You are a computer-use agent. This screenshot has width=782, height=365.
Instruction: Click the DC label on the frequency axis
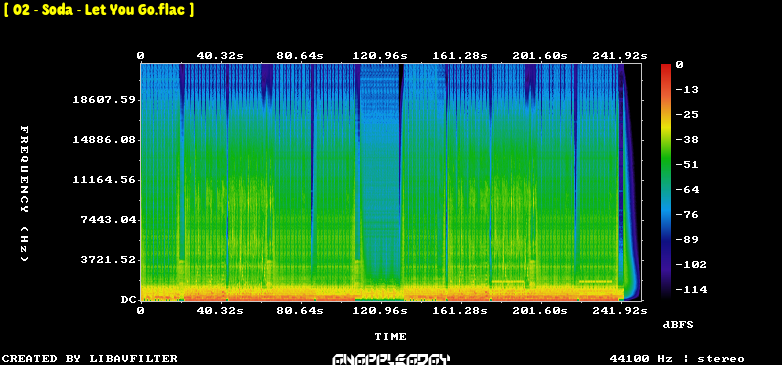pos(128,300)
